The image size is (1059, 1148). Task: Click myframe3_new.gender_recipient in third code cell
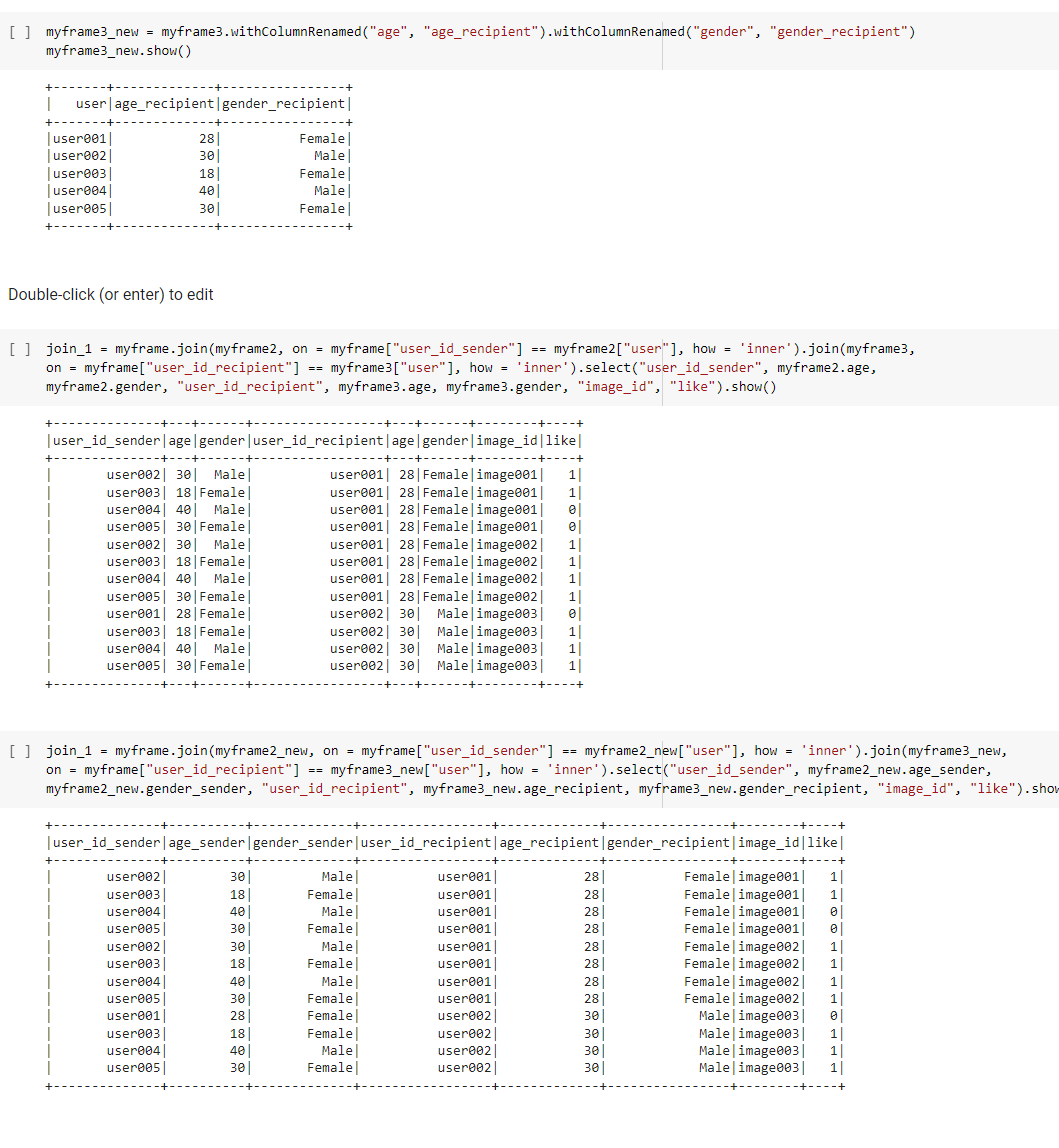point(750,789)
